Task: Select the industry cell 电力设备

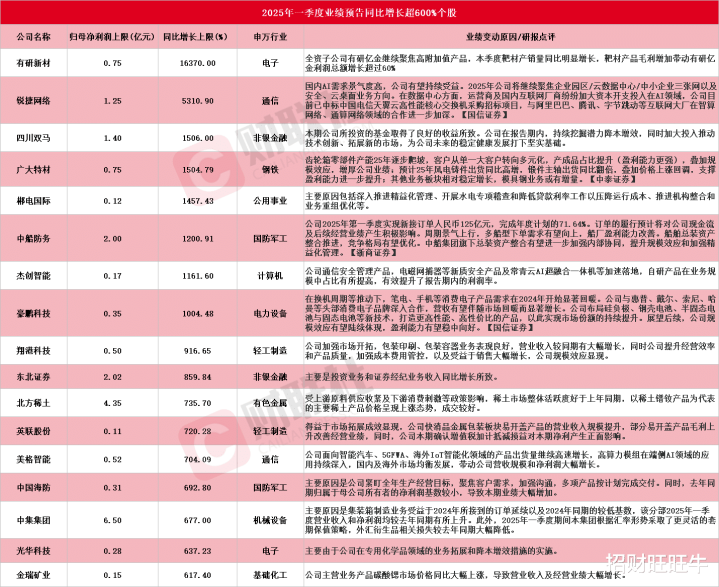Action: [x=270, y=313]
